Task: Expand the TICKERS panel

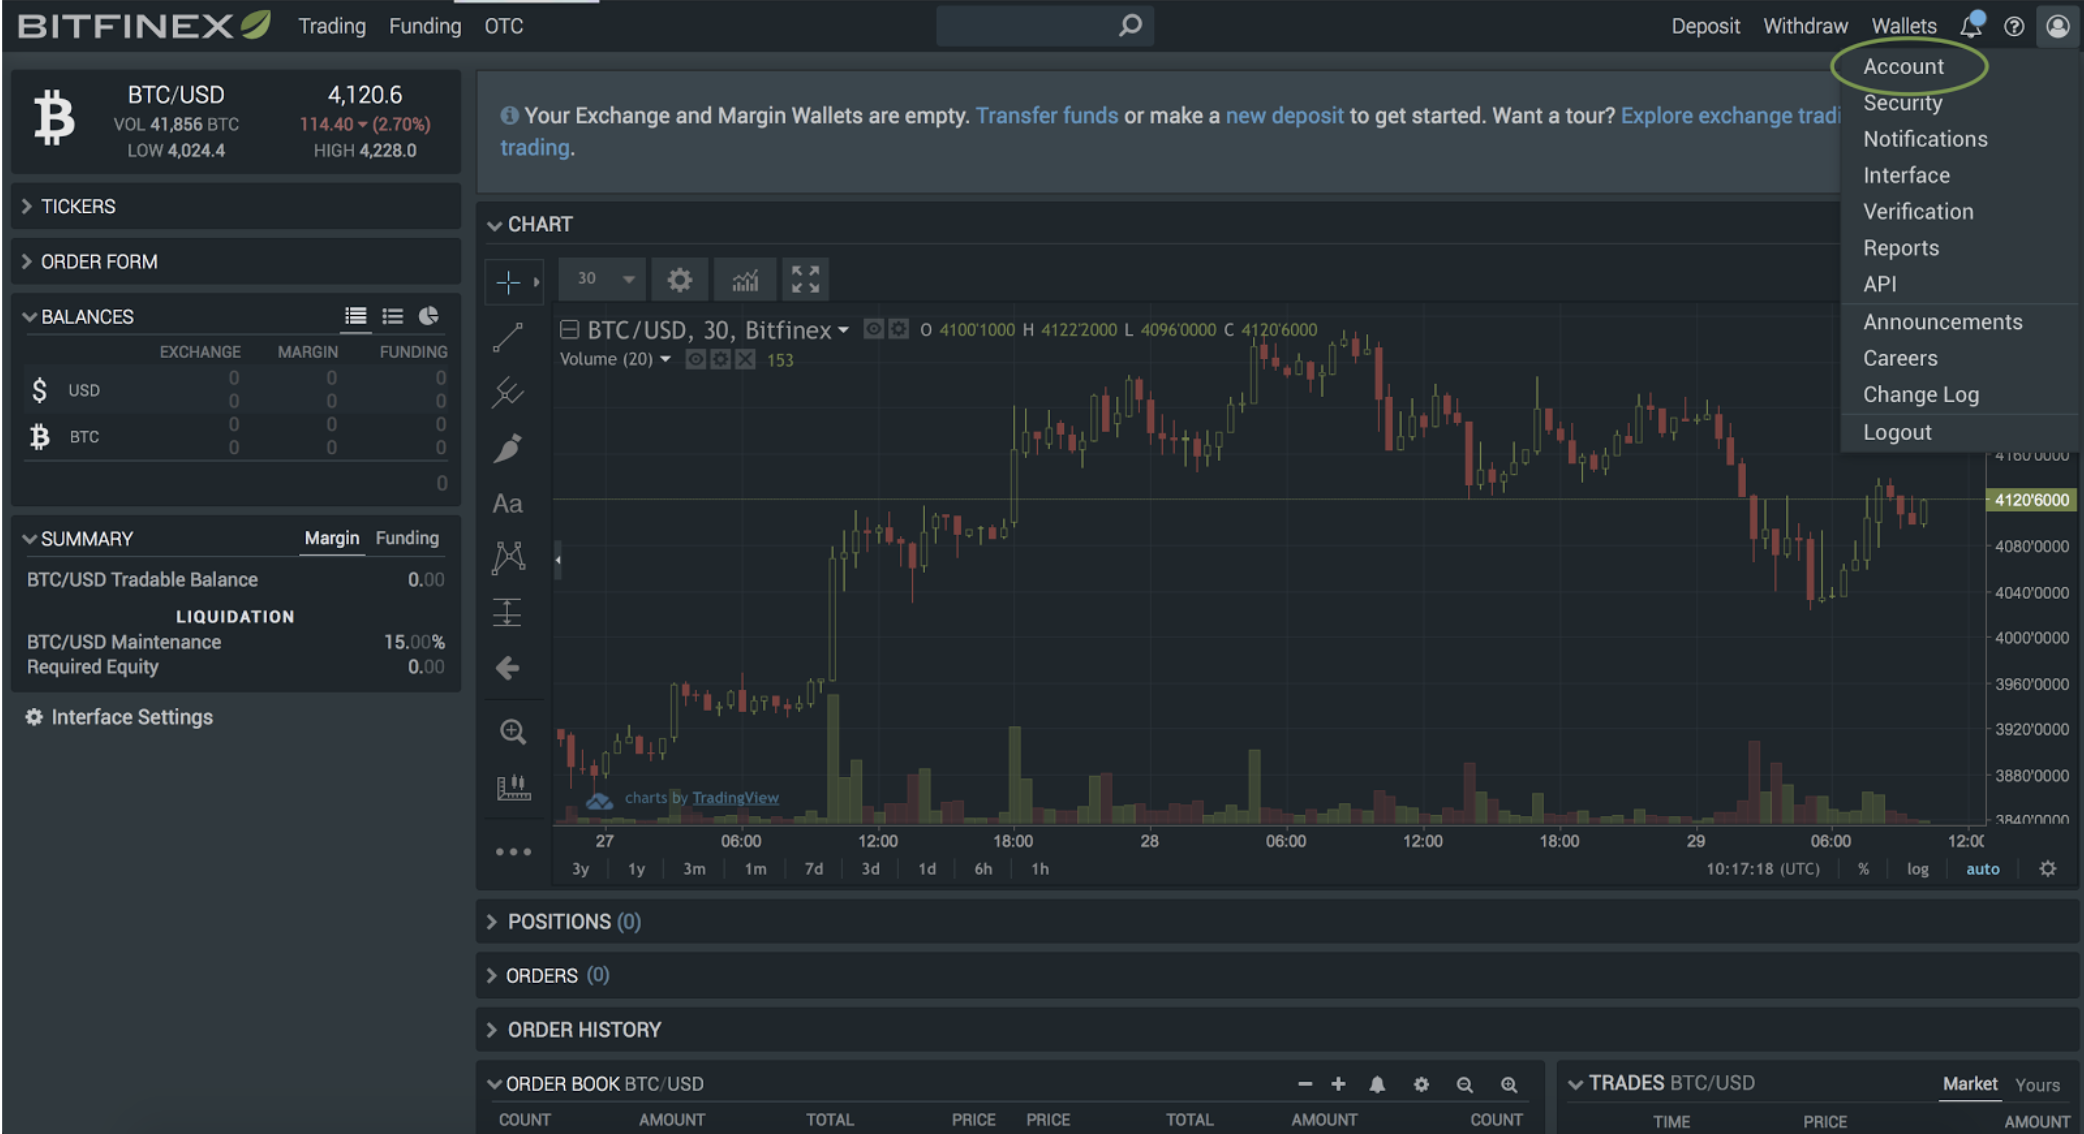Action: point(77,207)
